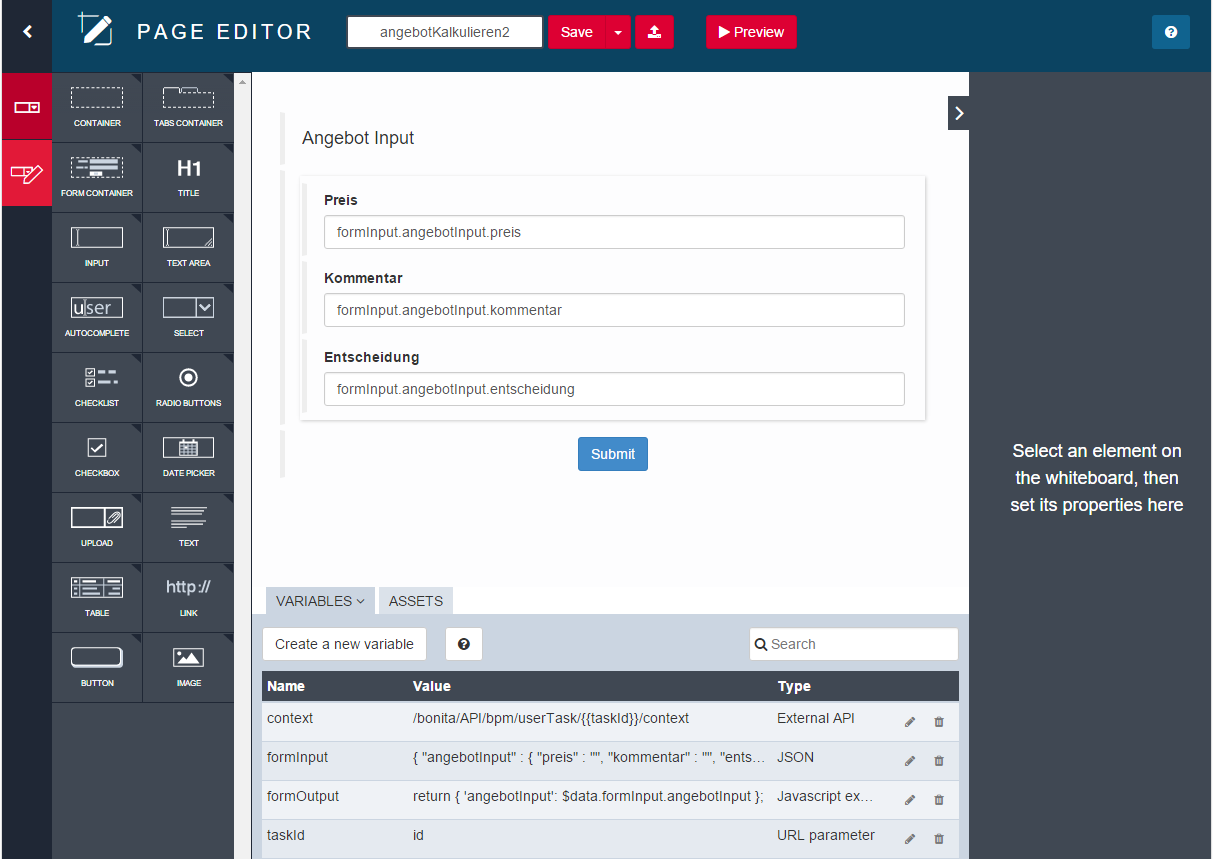The width and height of the screenshot is (1213, 859).
Task: Click the External API type cell
Action: (816, 718)
